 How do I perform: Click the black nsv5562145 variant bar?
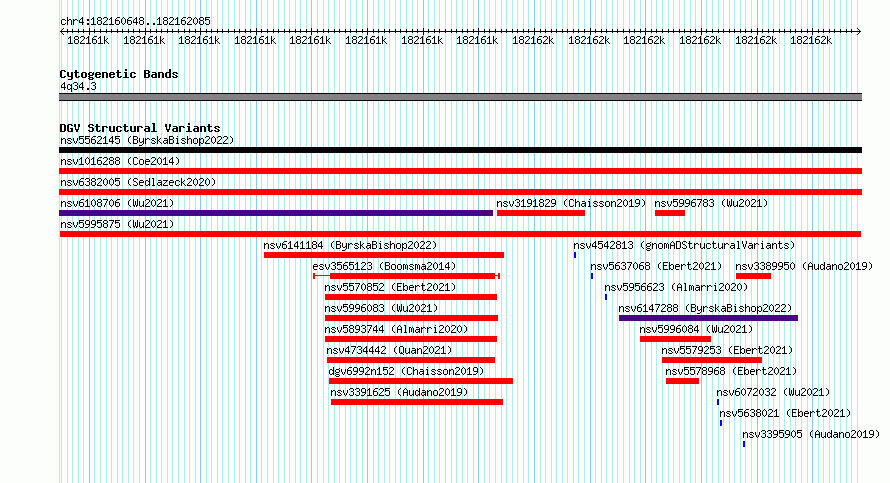click(460, 150)
